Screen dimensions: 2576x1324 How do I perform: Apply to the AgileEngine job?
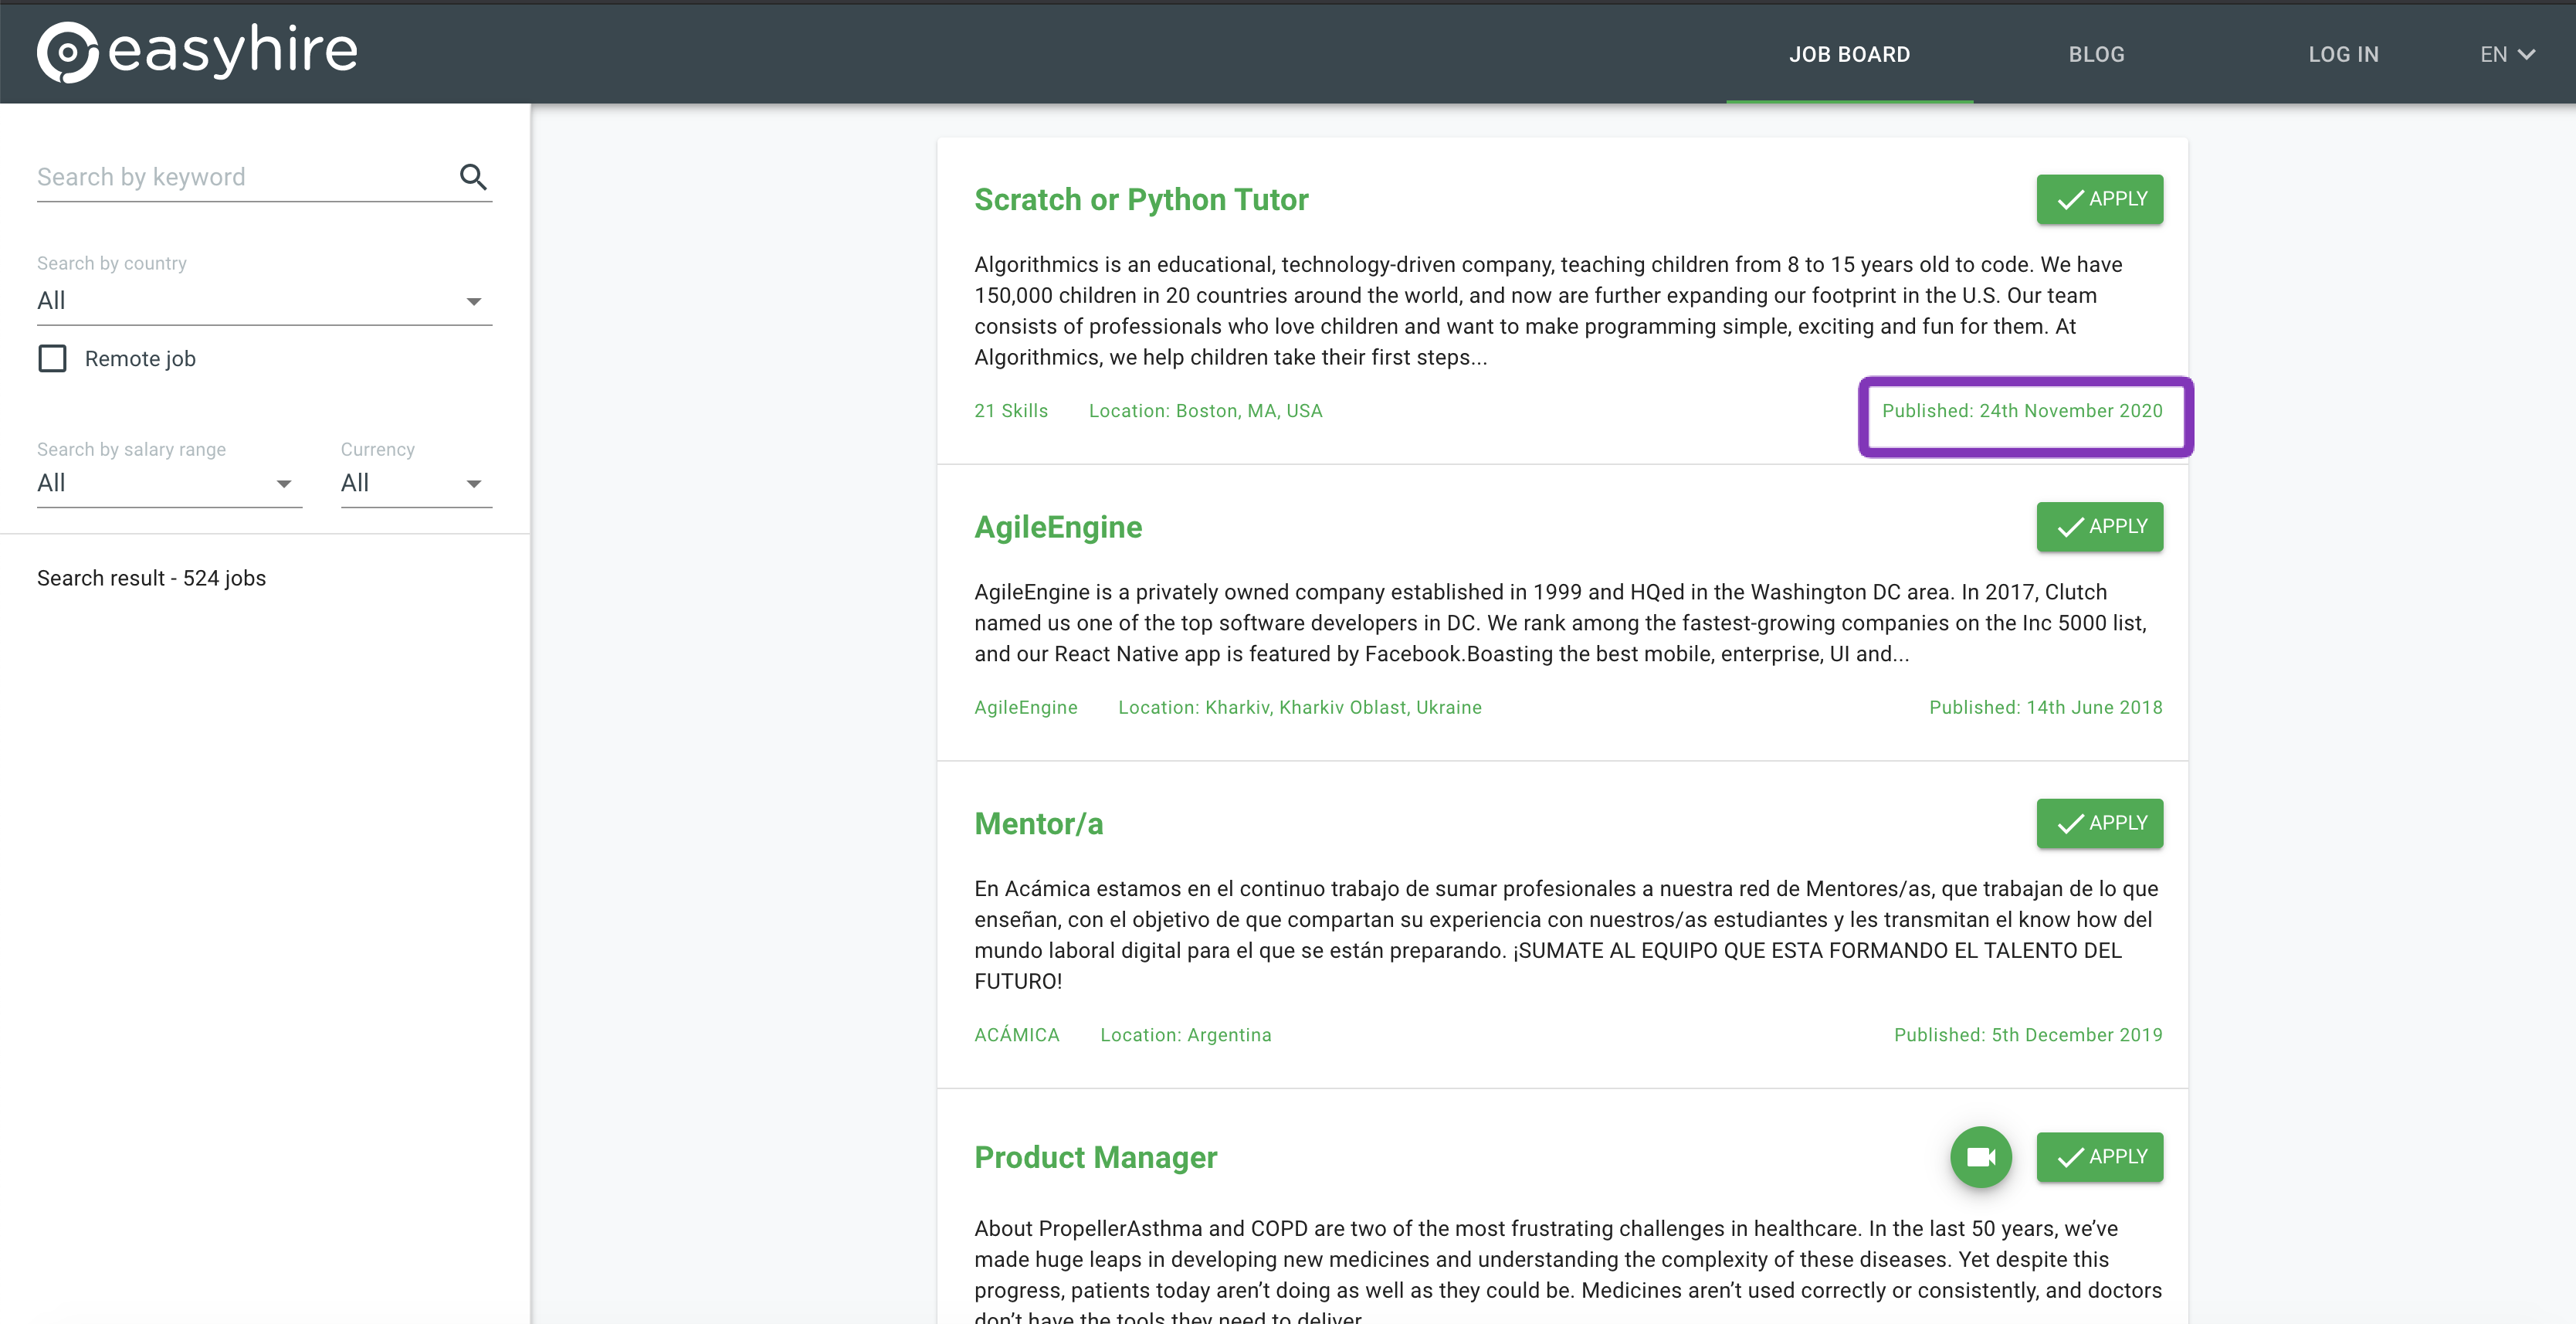pos(2099,527)
